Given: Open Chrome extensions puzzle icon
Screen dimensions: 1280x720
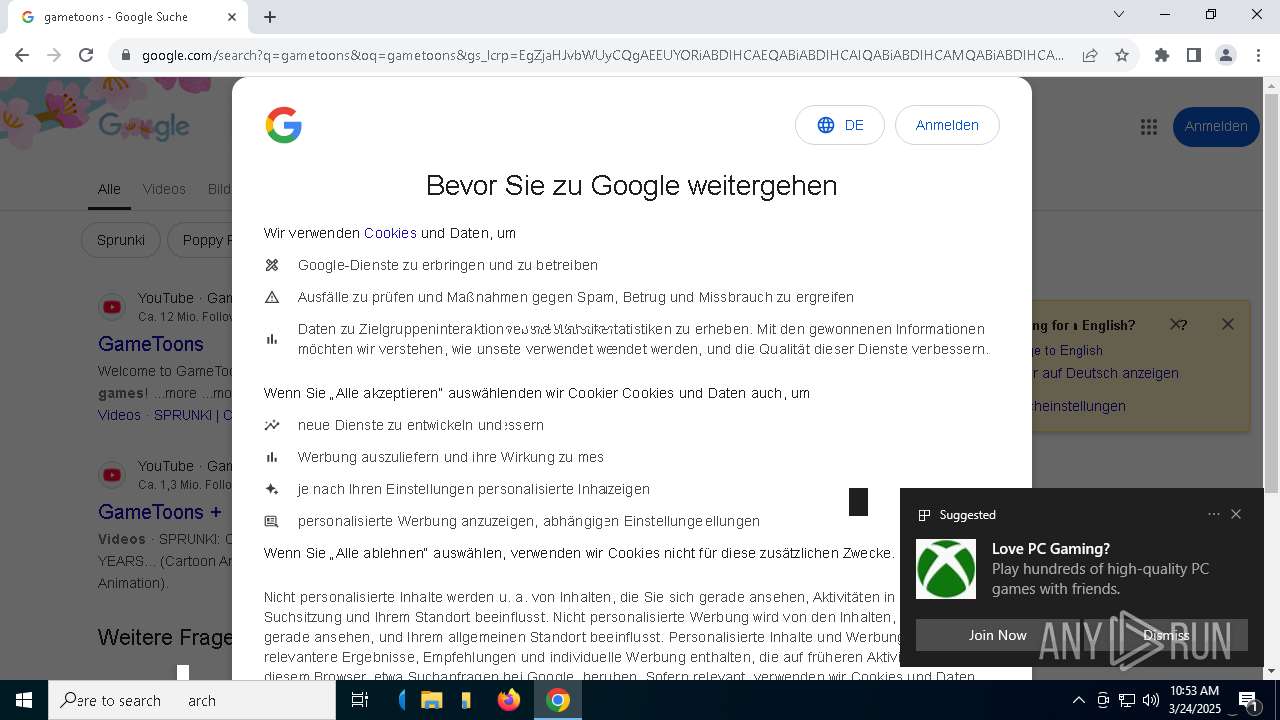Looking at the screenshot, I should pyautogui.click(x=1162, y=55).
